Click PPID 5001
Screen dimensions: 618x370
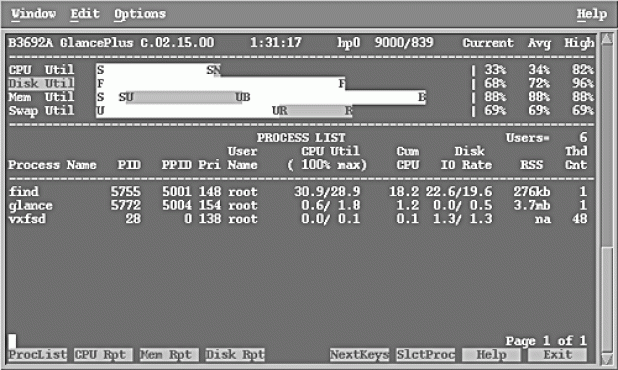tap(177, 192)
